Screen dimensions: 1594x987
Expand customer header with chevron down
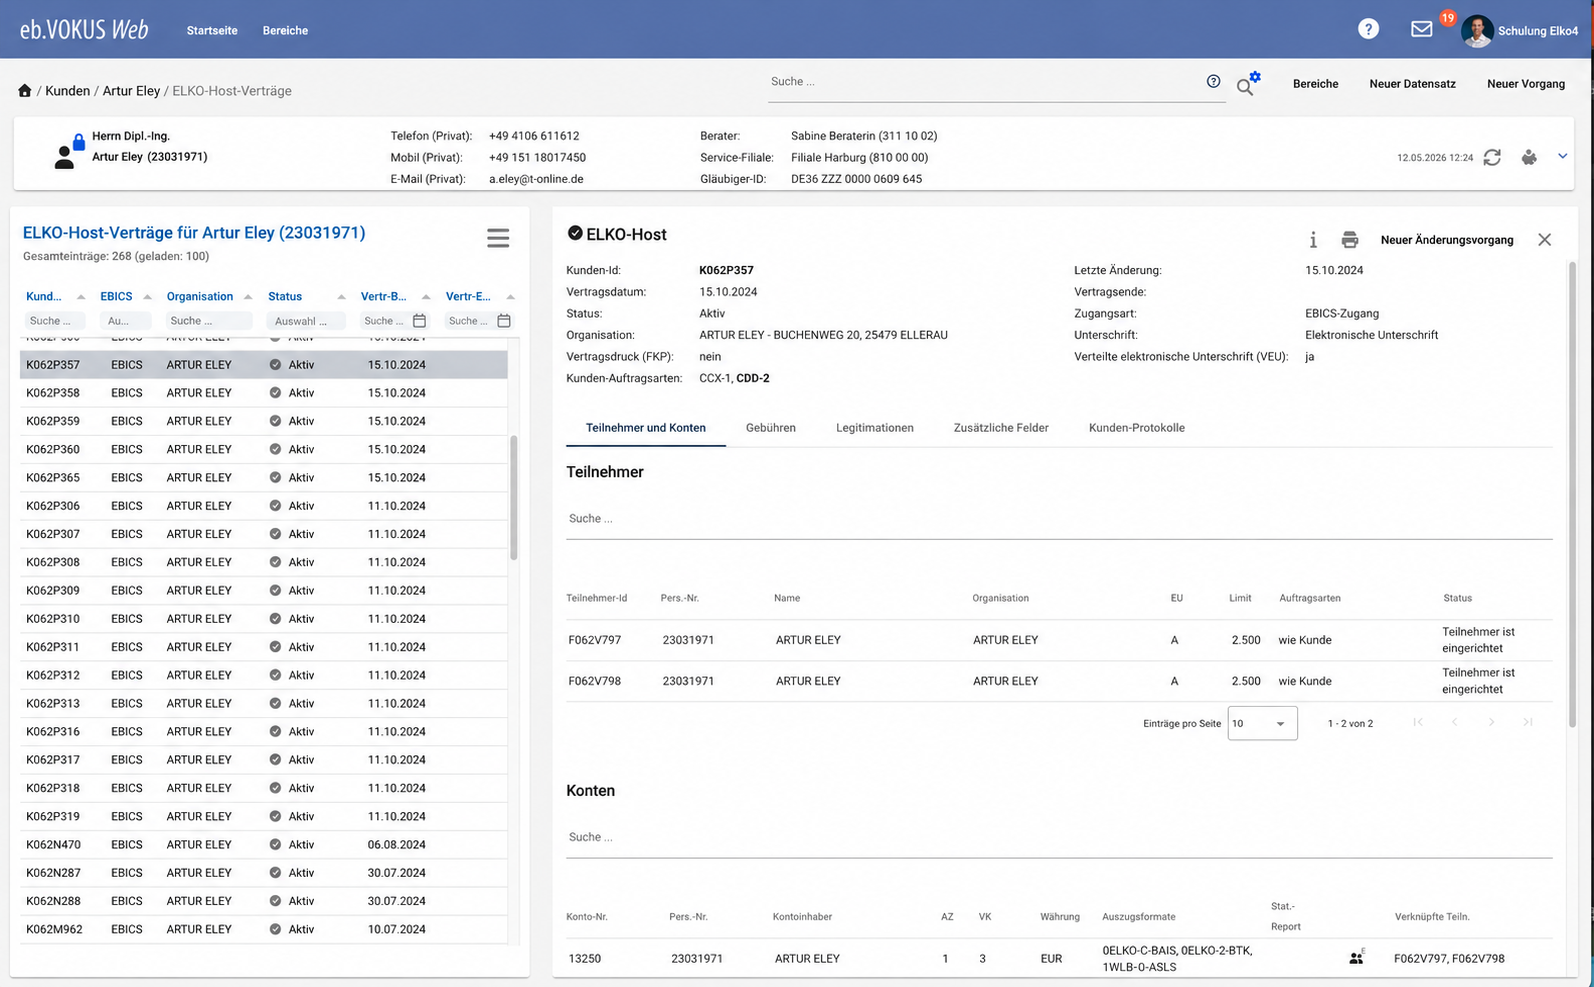pyautogui.click(x=1562, y=156)
